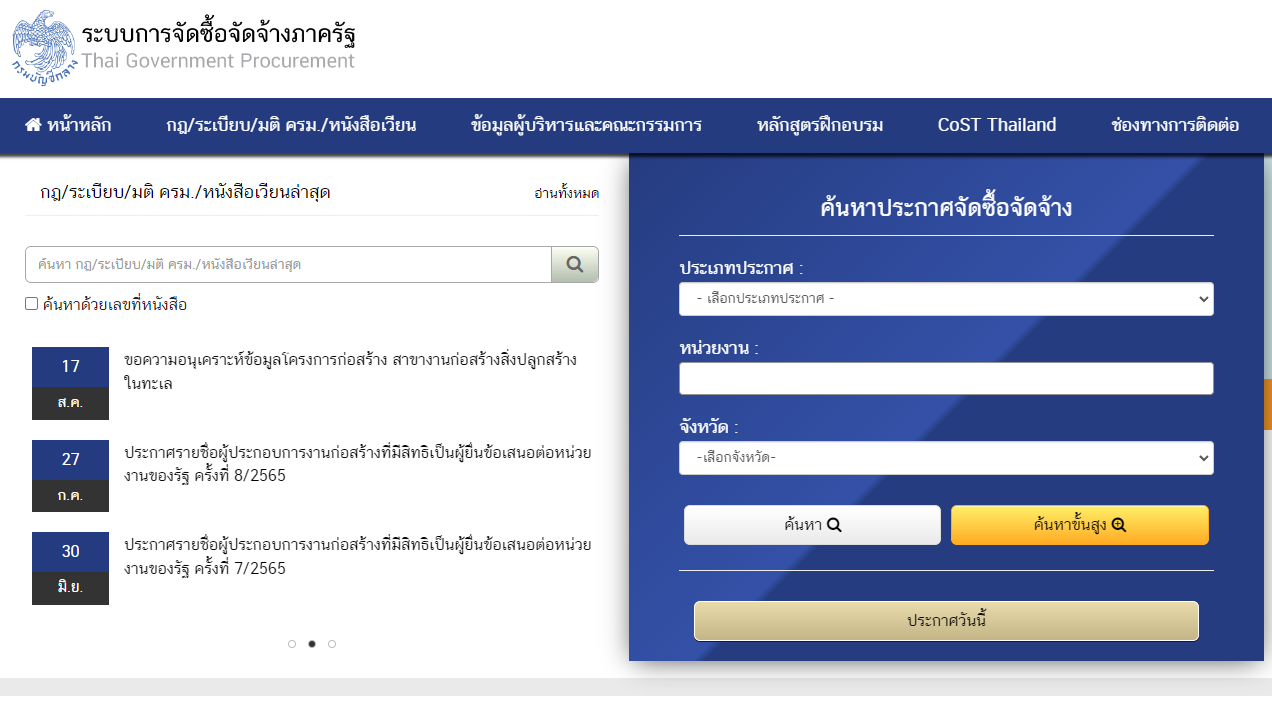Viewport: 1272px width, 720px height.
Task: Open the CoST Thailand menu item
Action: point(996,125)
